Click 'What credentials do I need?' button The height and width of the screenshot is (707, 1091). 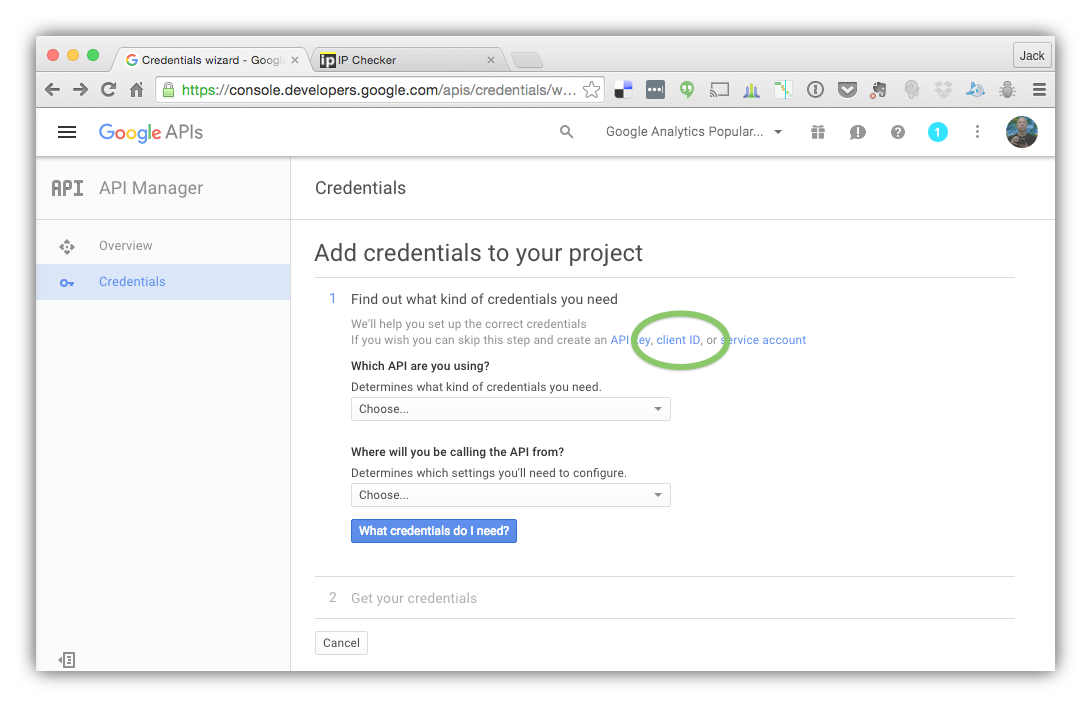click(x=433, y=531)
